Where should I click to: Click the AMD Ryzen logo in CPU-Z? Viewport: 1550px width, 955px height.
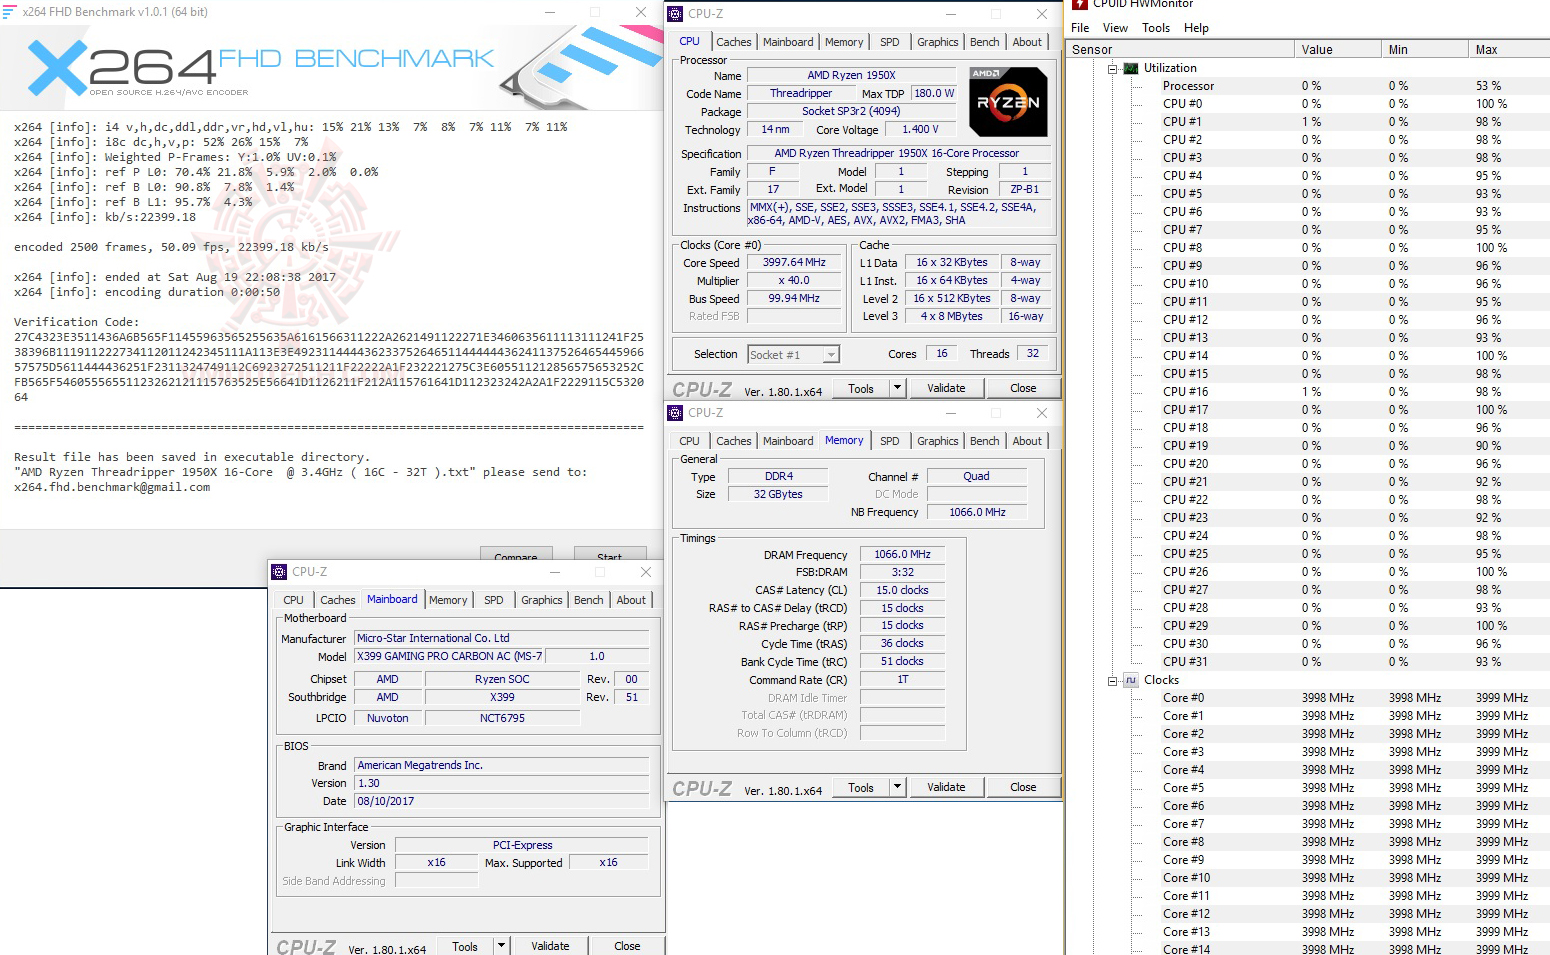click(x=1007, y=101)
